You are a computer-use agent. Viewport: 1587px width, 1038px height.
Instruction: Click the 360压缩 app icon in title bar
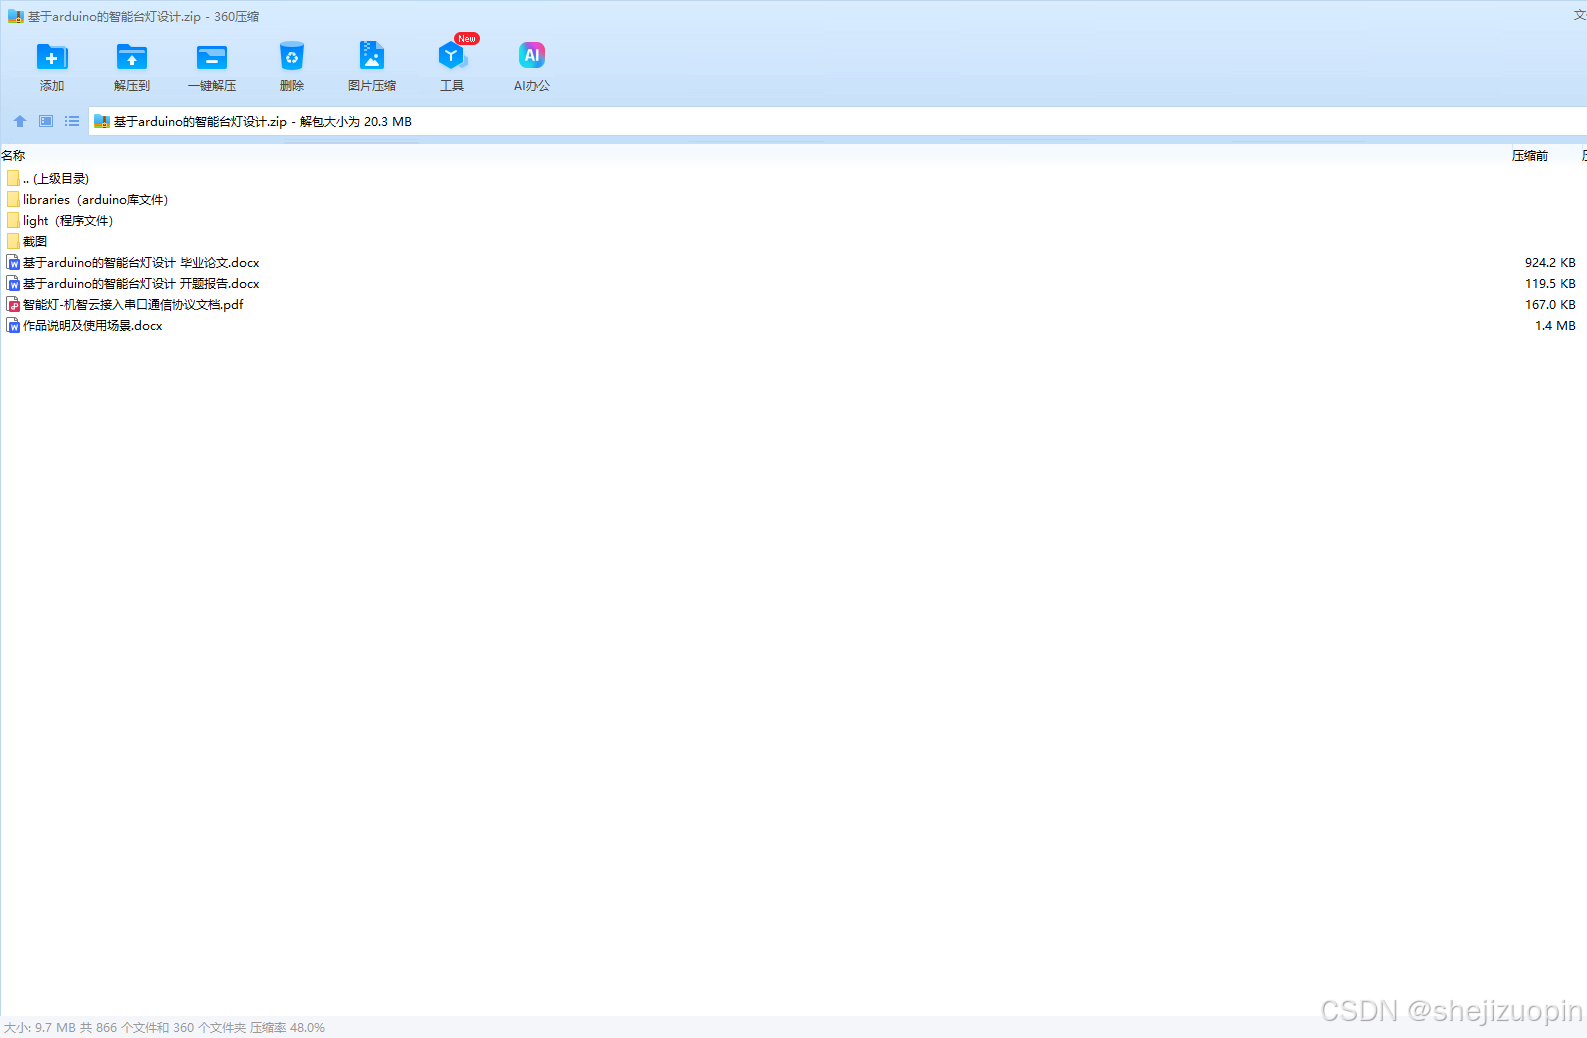click(15, 16)
